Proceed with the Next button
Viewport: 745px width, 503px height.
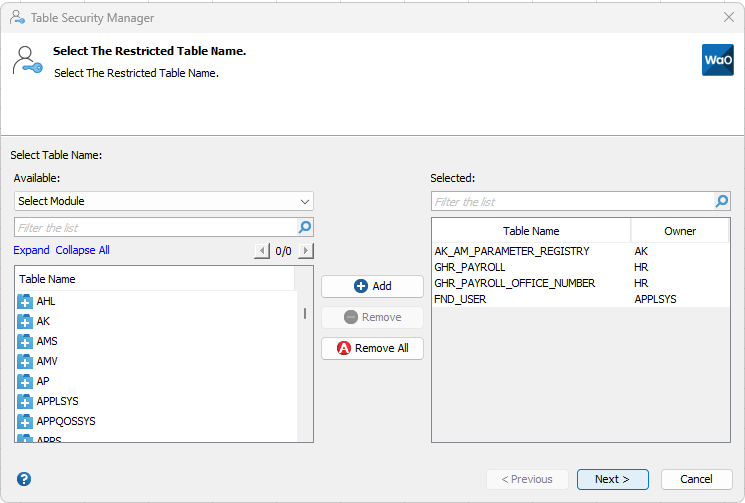tap(612, 479)
